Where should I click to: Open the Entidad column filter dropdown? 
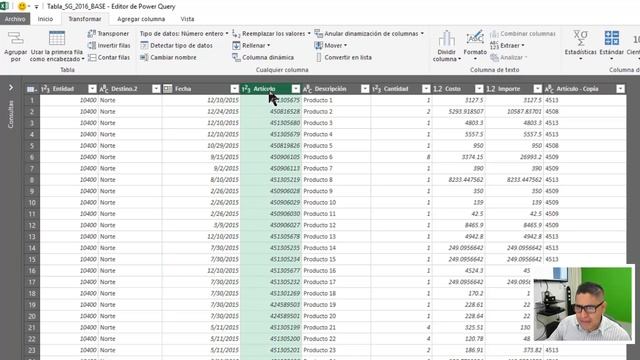[x=92, y=89]
